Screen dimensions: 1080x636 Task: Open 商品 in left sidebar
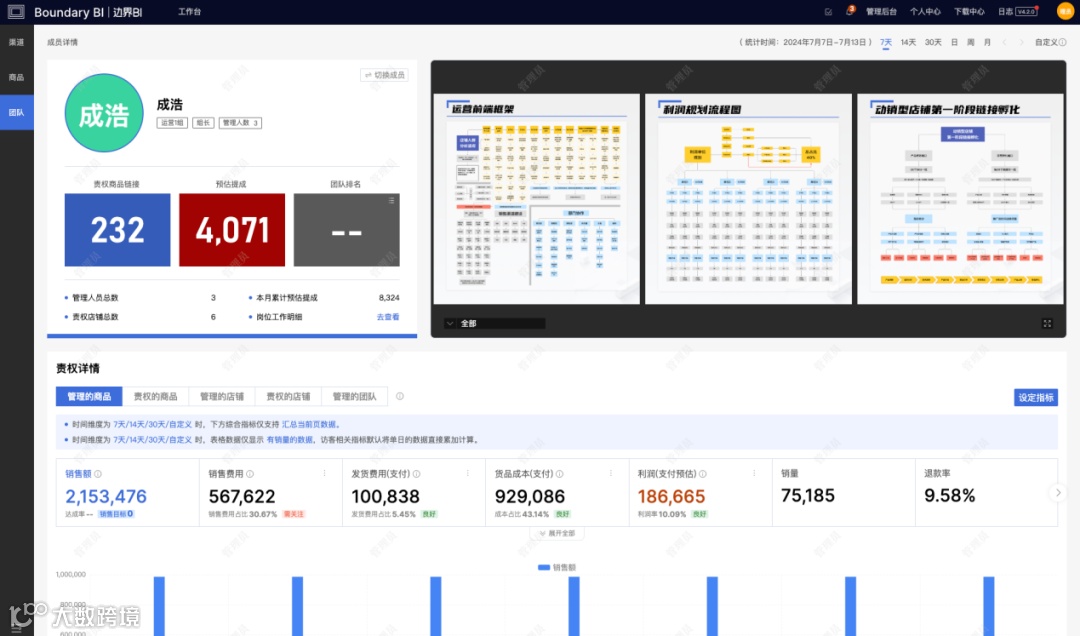pos(17,77)
